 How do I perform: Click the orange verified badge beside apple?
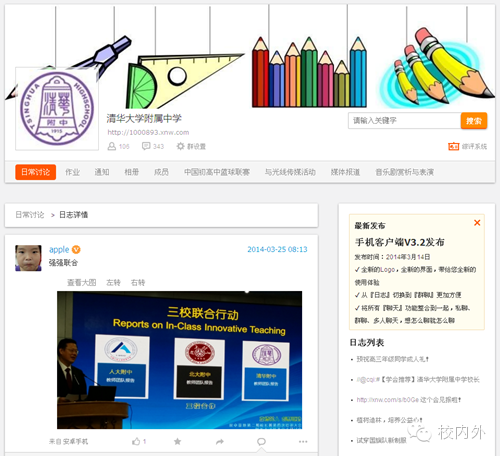(76, 249)
